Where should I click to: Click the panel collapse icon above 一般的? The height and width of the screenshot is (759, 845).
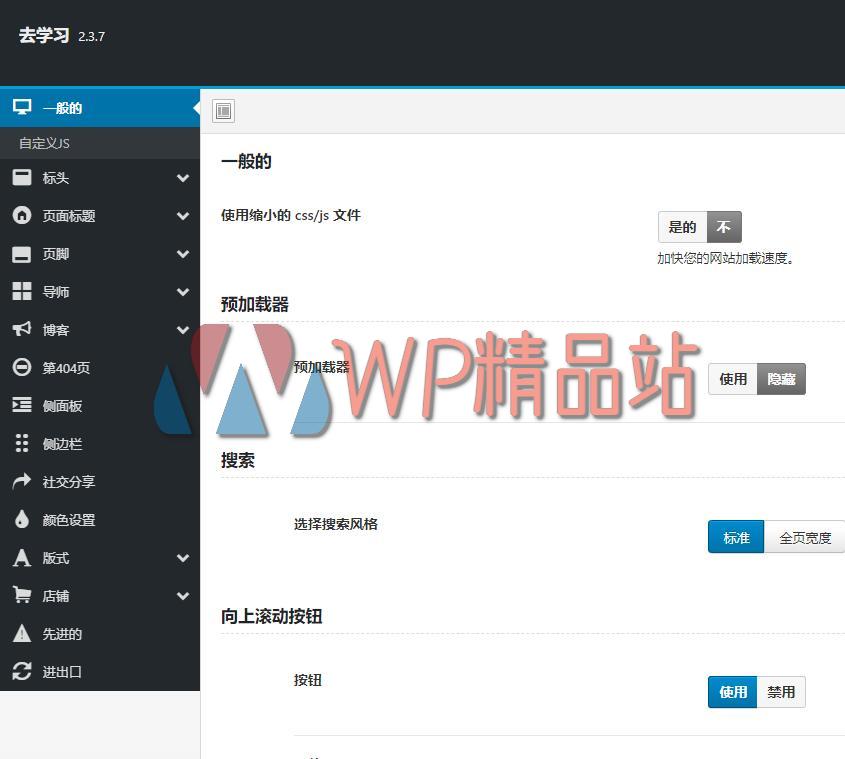click(x=222, y=111)
